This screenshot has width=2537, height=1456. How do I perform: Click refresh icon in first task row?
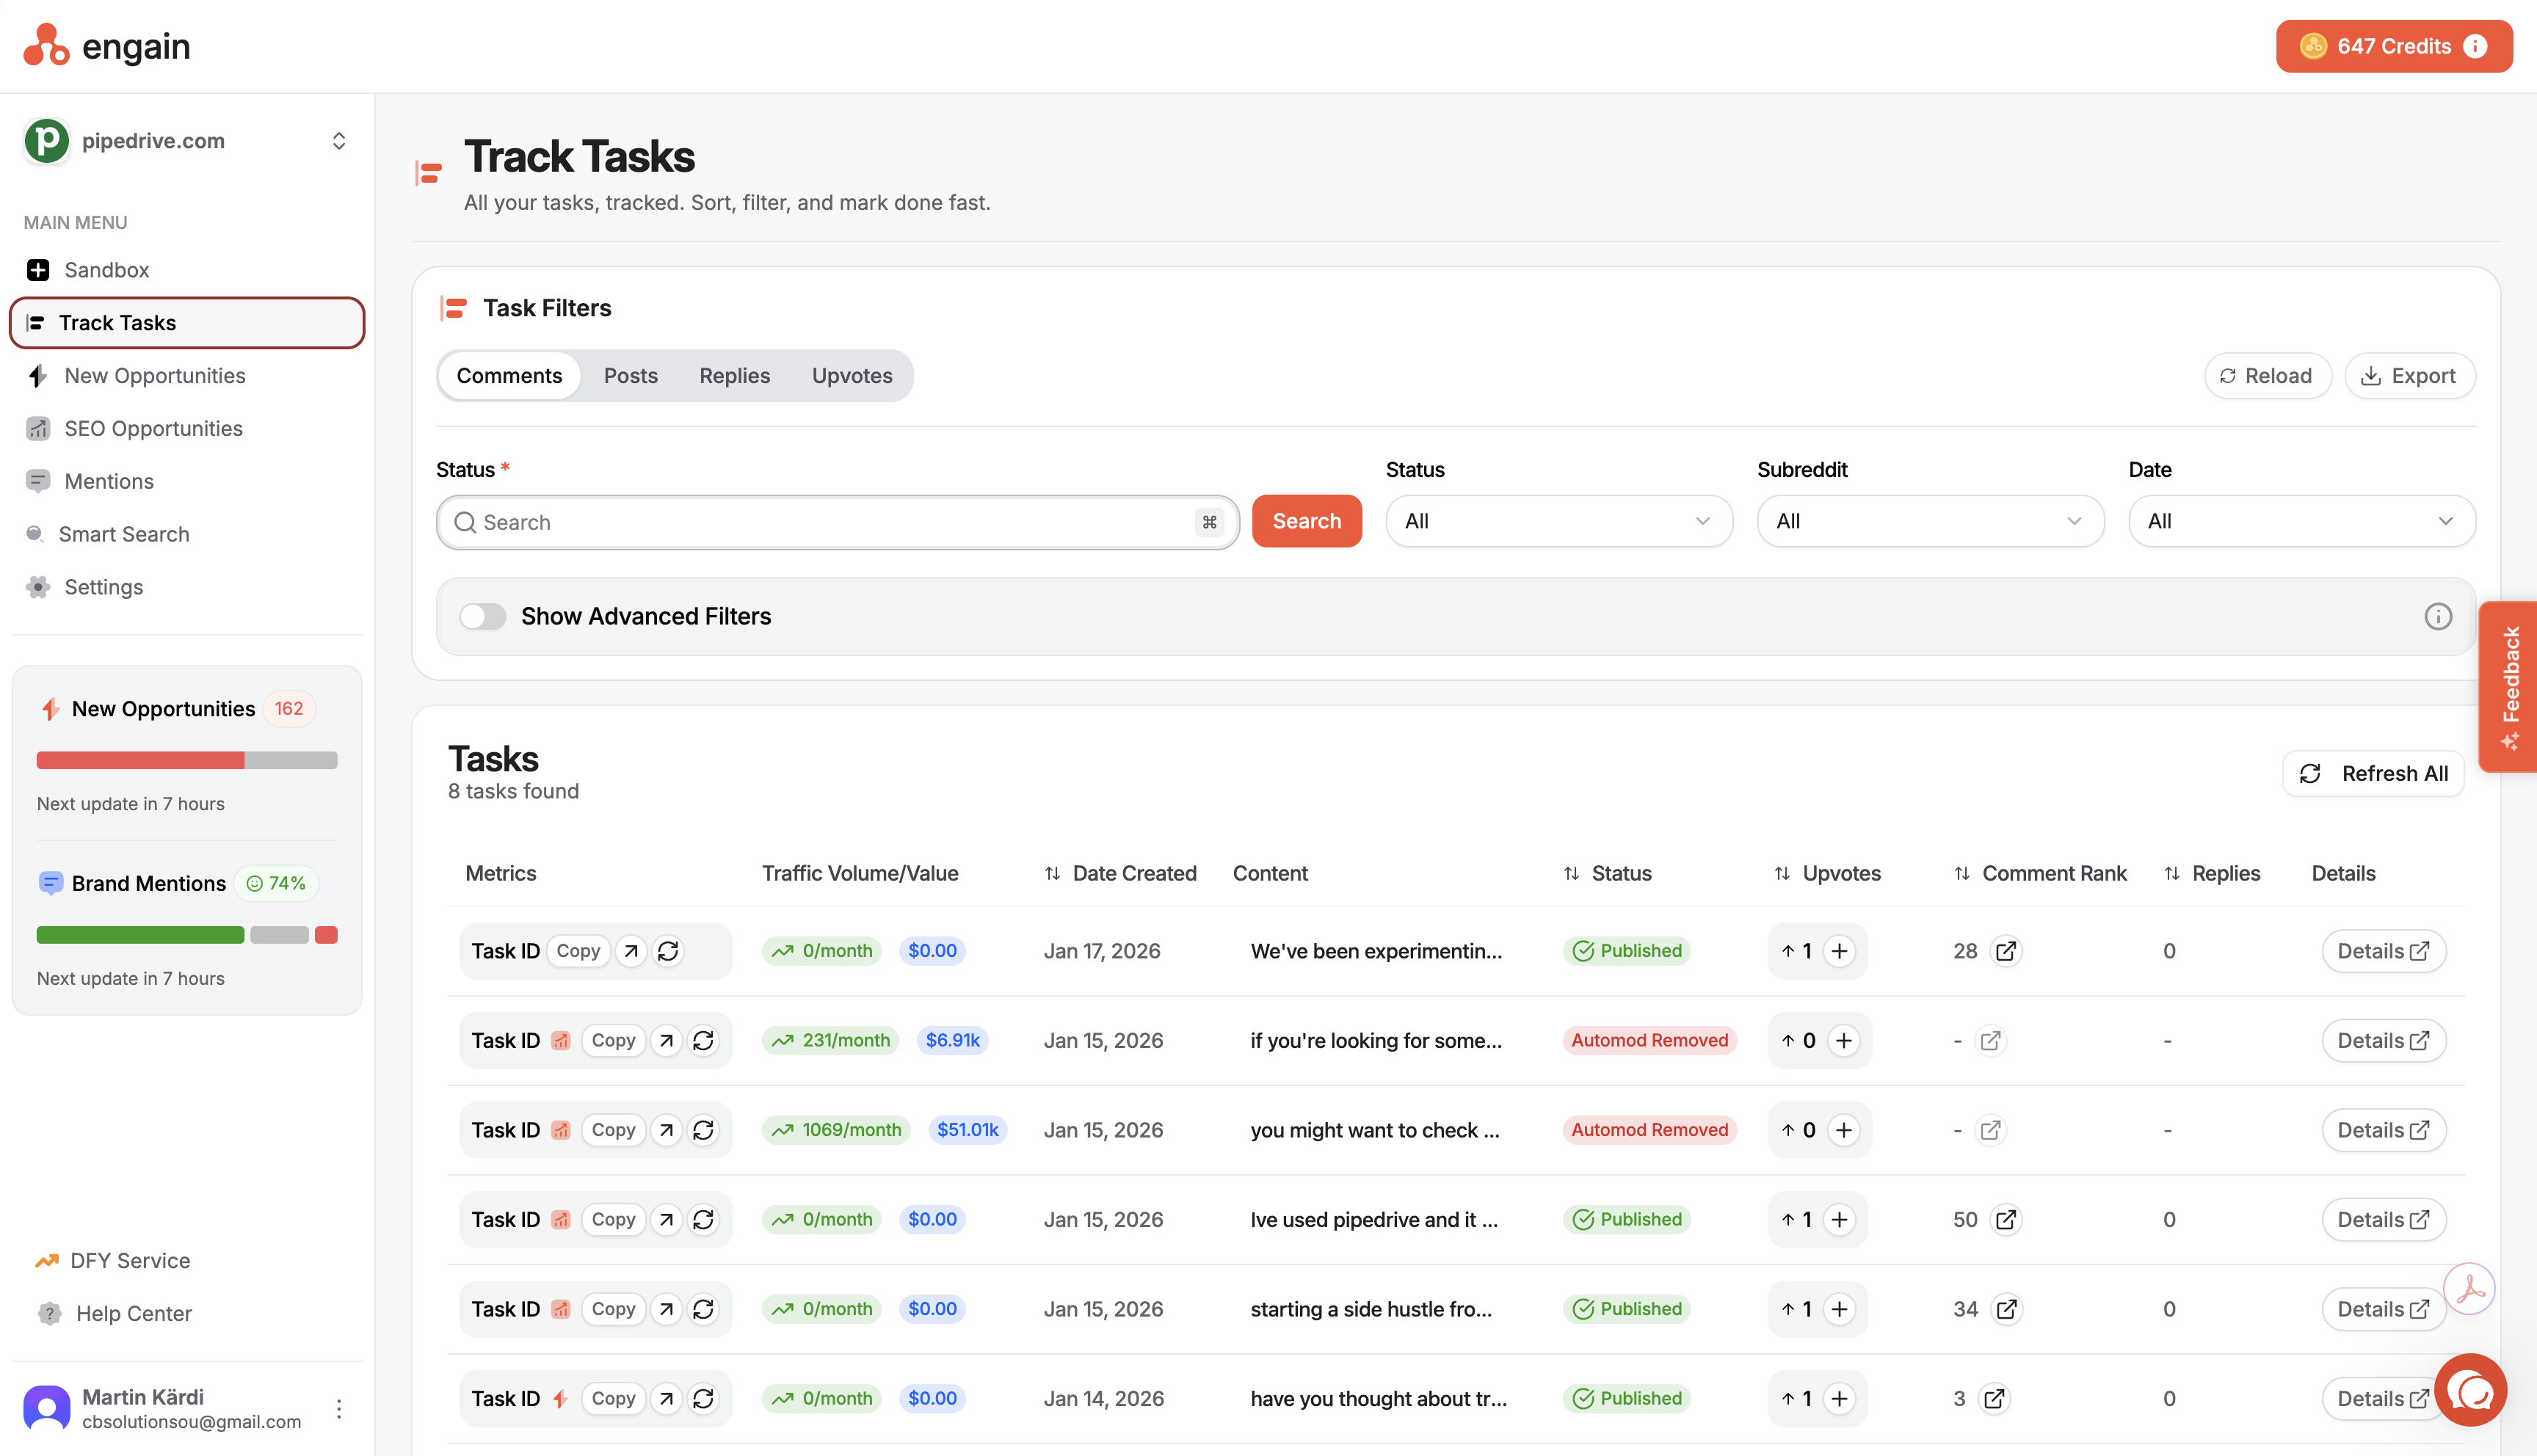pyautogui.click(x=668, y=951)
